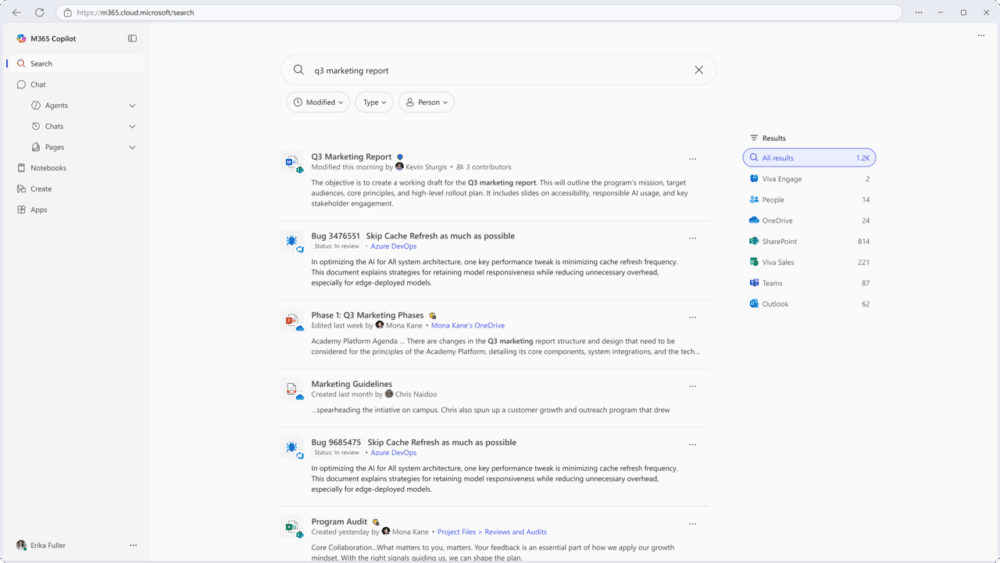
Task: Click the search magnifier icon in search box
Action: click(298, 70)
